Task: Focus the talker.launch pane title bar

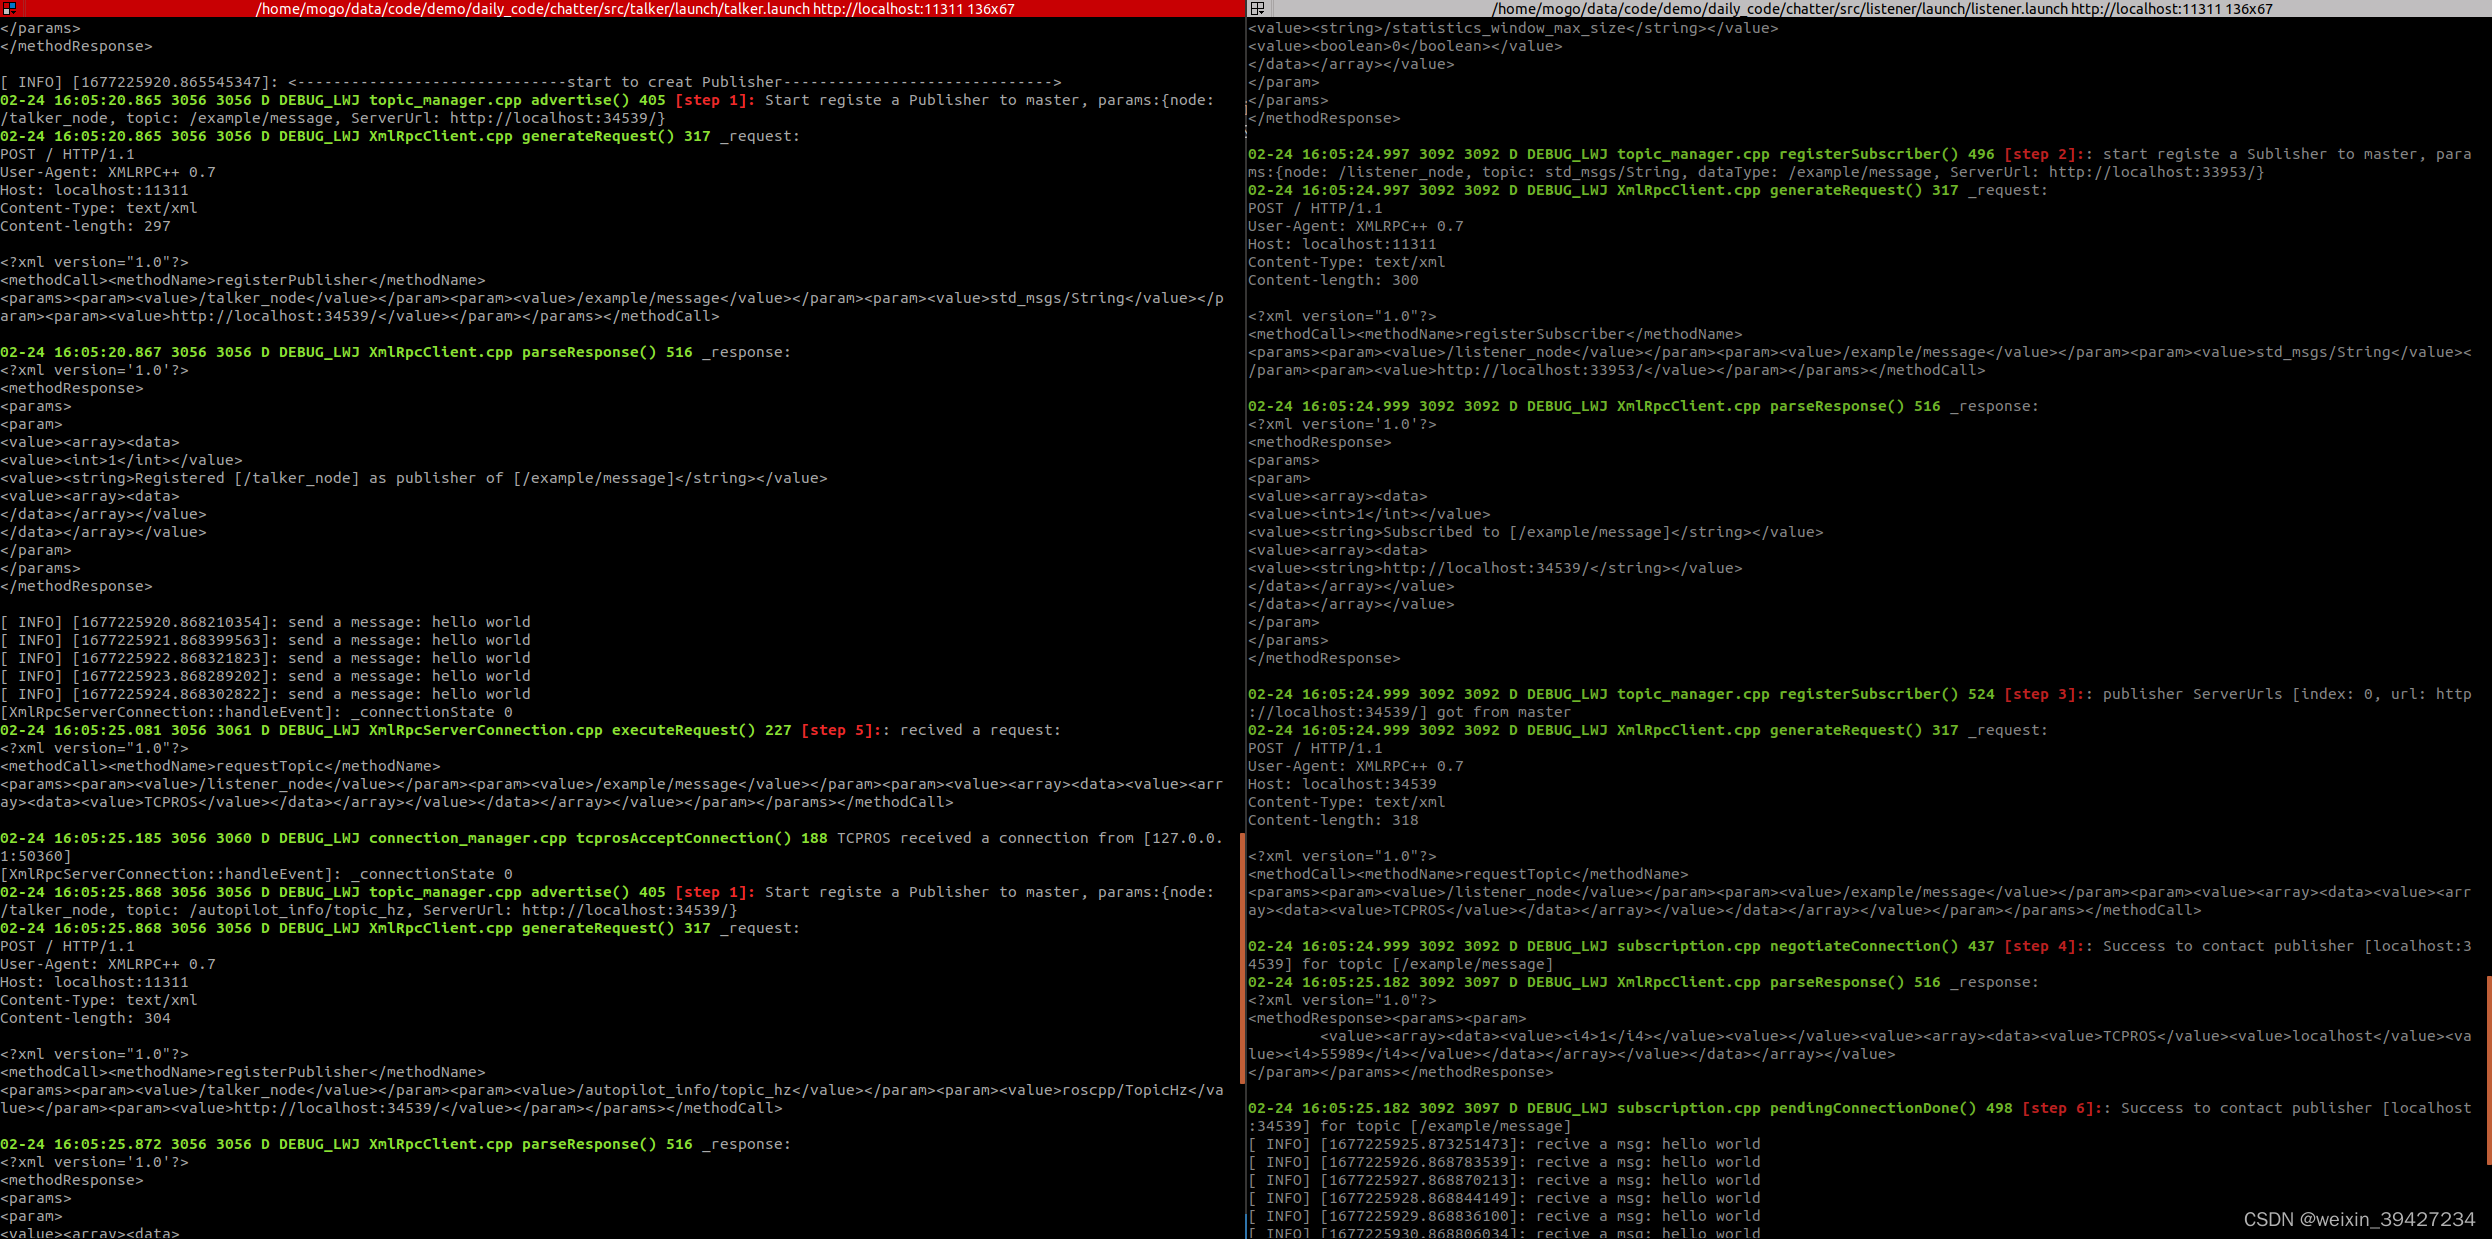Action: pos(634,9)
